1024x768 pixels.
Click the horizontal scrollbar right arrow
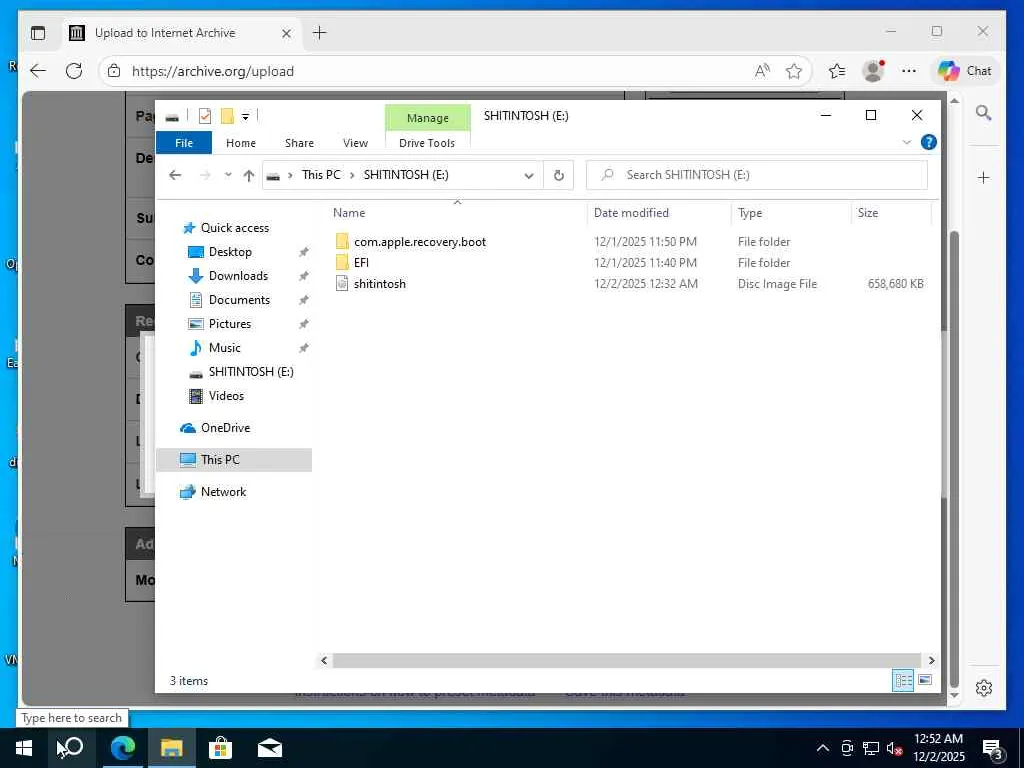[x=931, y=660]
